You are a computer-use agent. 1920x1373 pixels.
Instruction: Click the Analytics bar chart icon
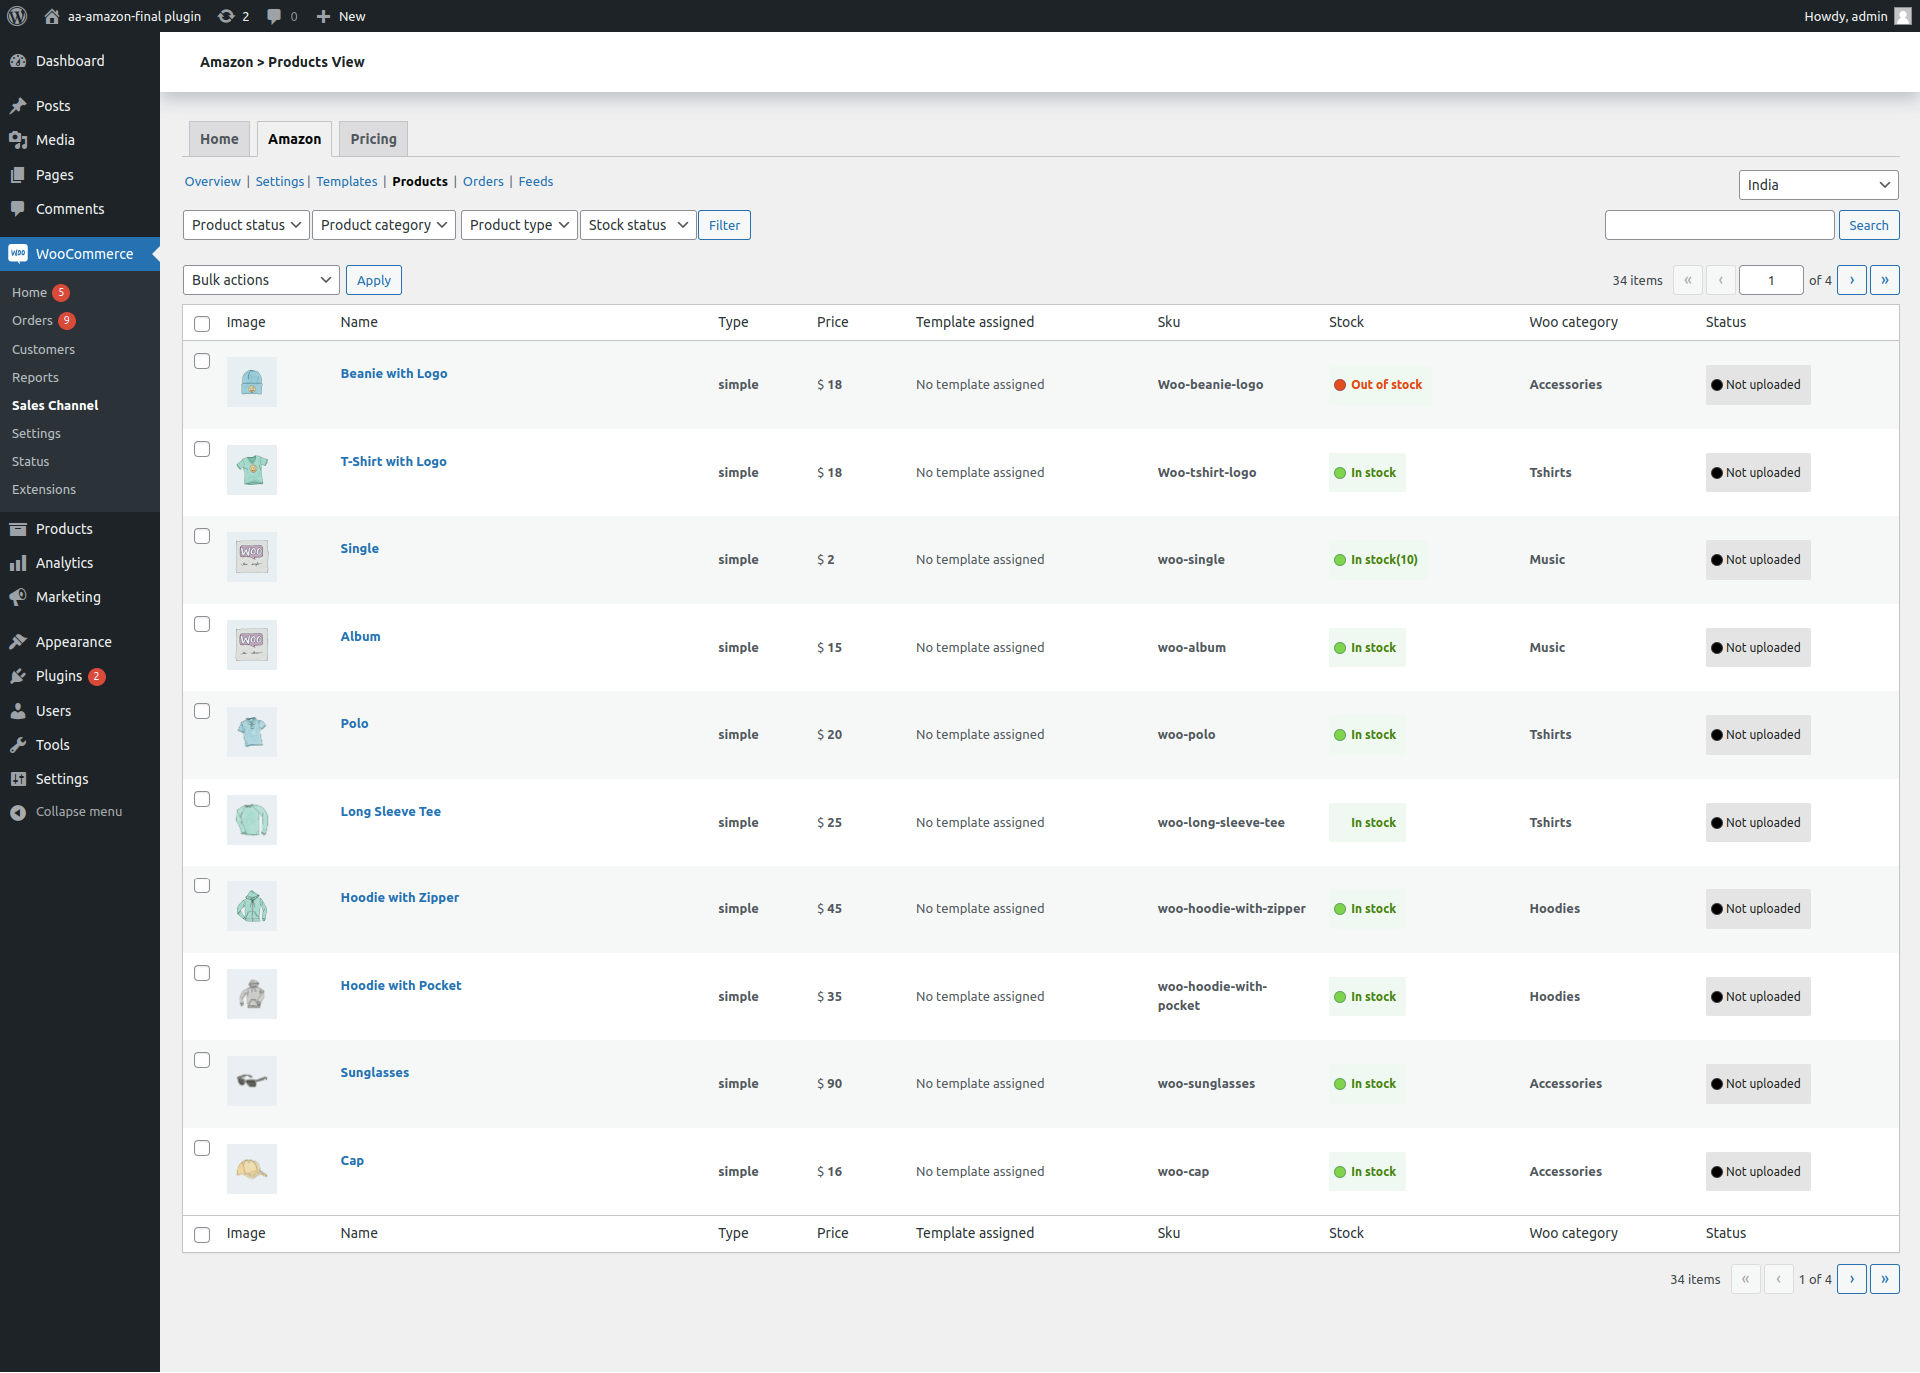18,563
